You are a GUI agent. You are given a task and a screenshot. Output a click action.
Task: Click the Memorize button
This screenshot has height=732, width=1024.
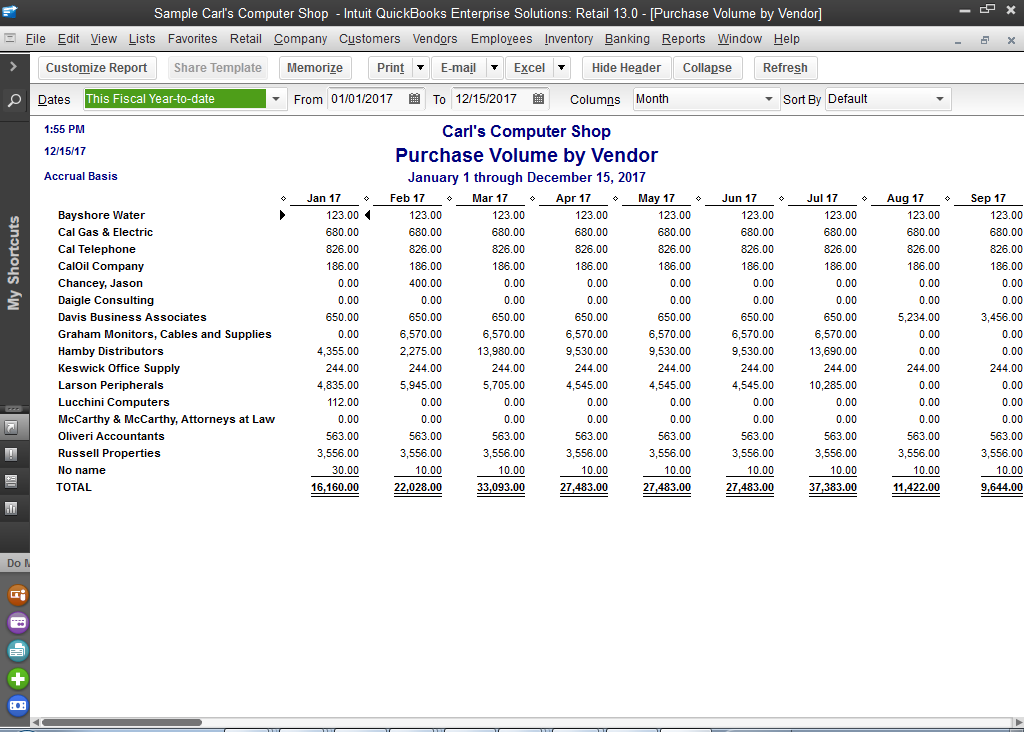pyautogui.click(x=315, y=68)
